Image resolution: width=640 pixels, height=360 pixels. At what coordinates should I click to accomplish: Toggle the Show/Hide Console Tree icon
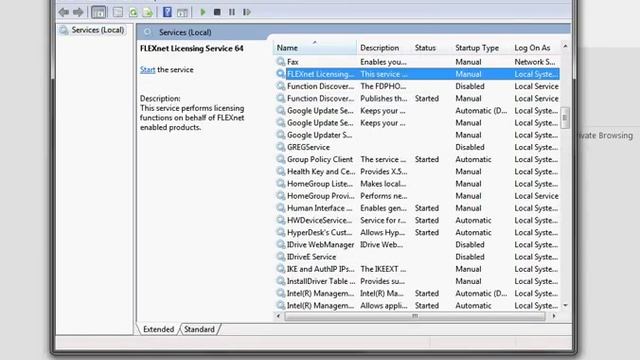tap(98, 12)
